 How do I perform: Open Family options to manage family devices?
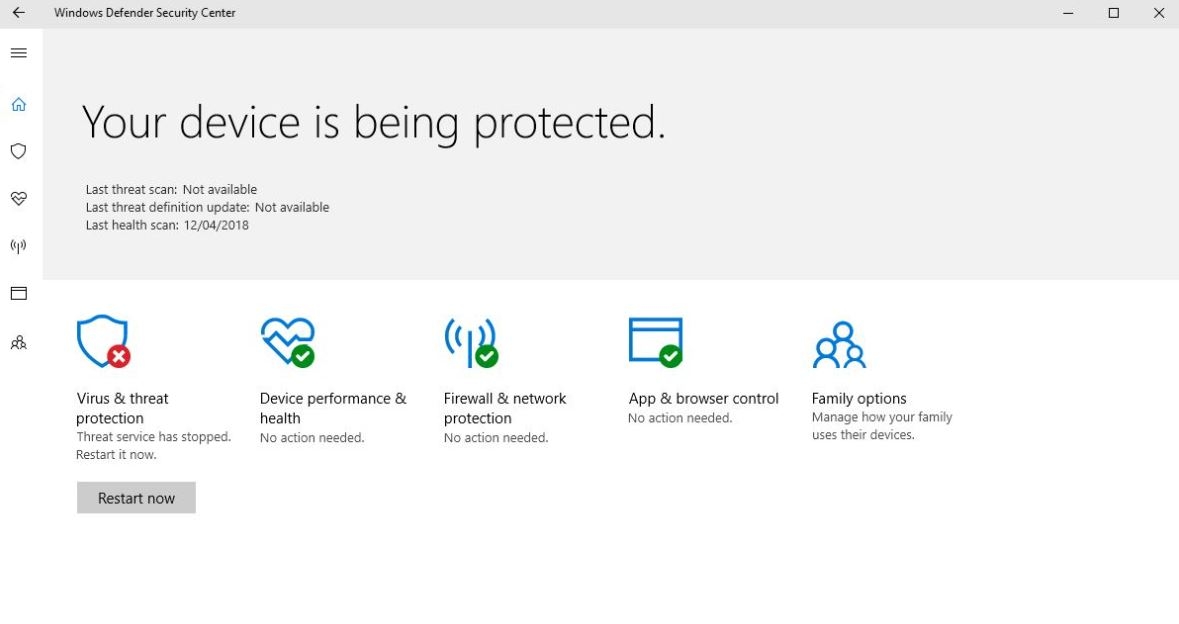(x=858, y=398)
